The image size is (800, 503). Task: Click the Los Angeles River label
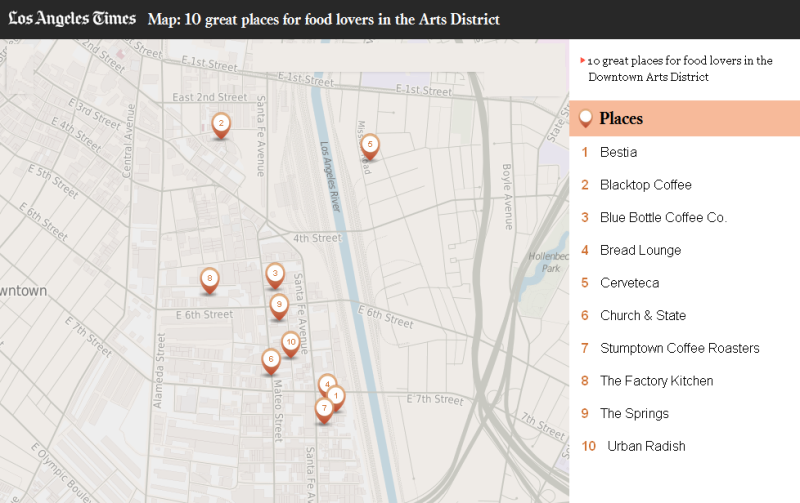click(x=330, y=176)
